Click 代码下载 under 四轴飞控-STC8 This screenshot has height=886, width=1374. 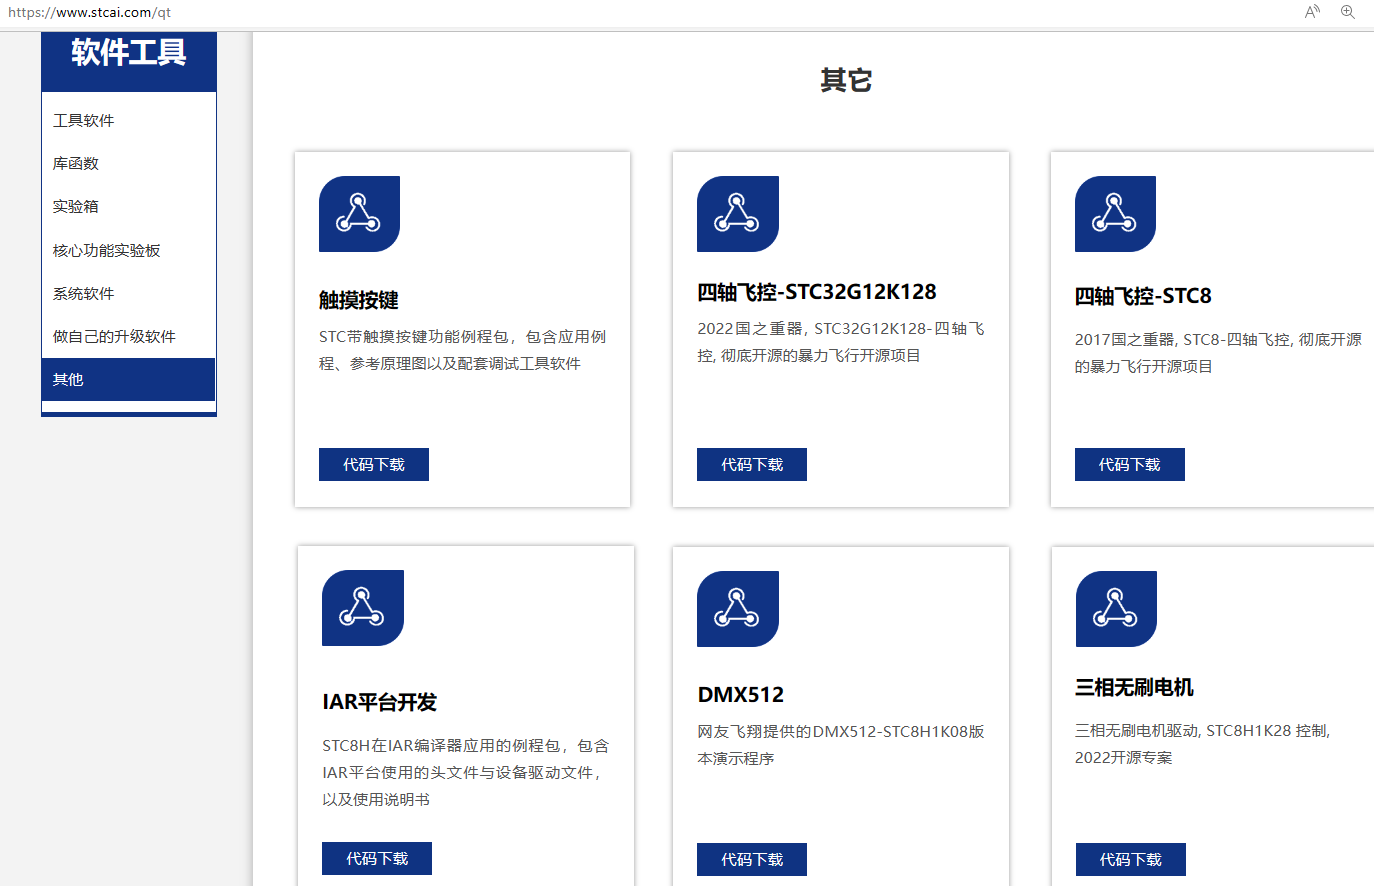point(1130,464)
